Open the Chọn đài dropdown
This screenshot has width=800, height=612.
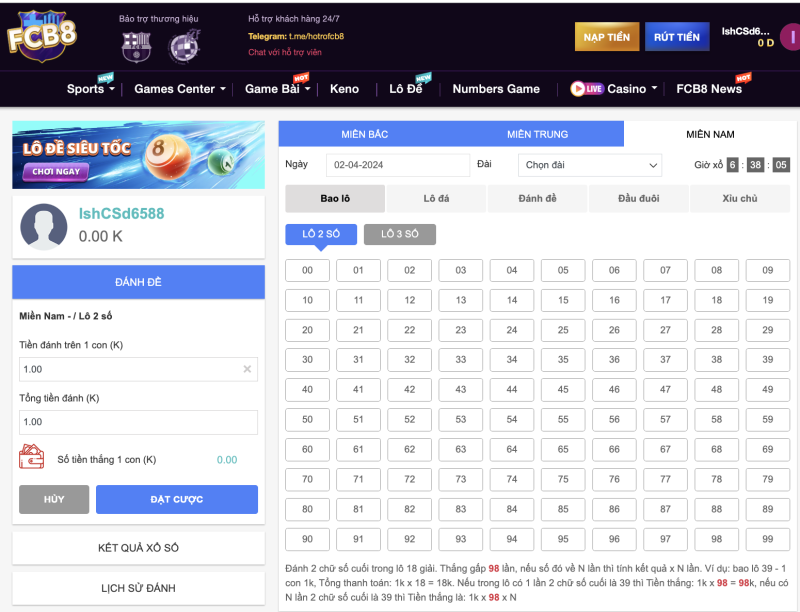[x=590, y=165]
